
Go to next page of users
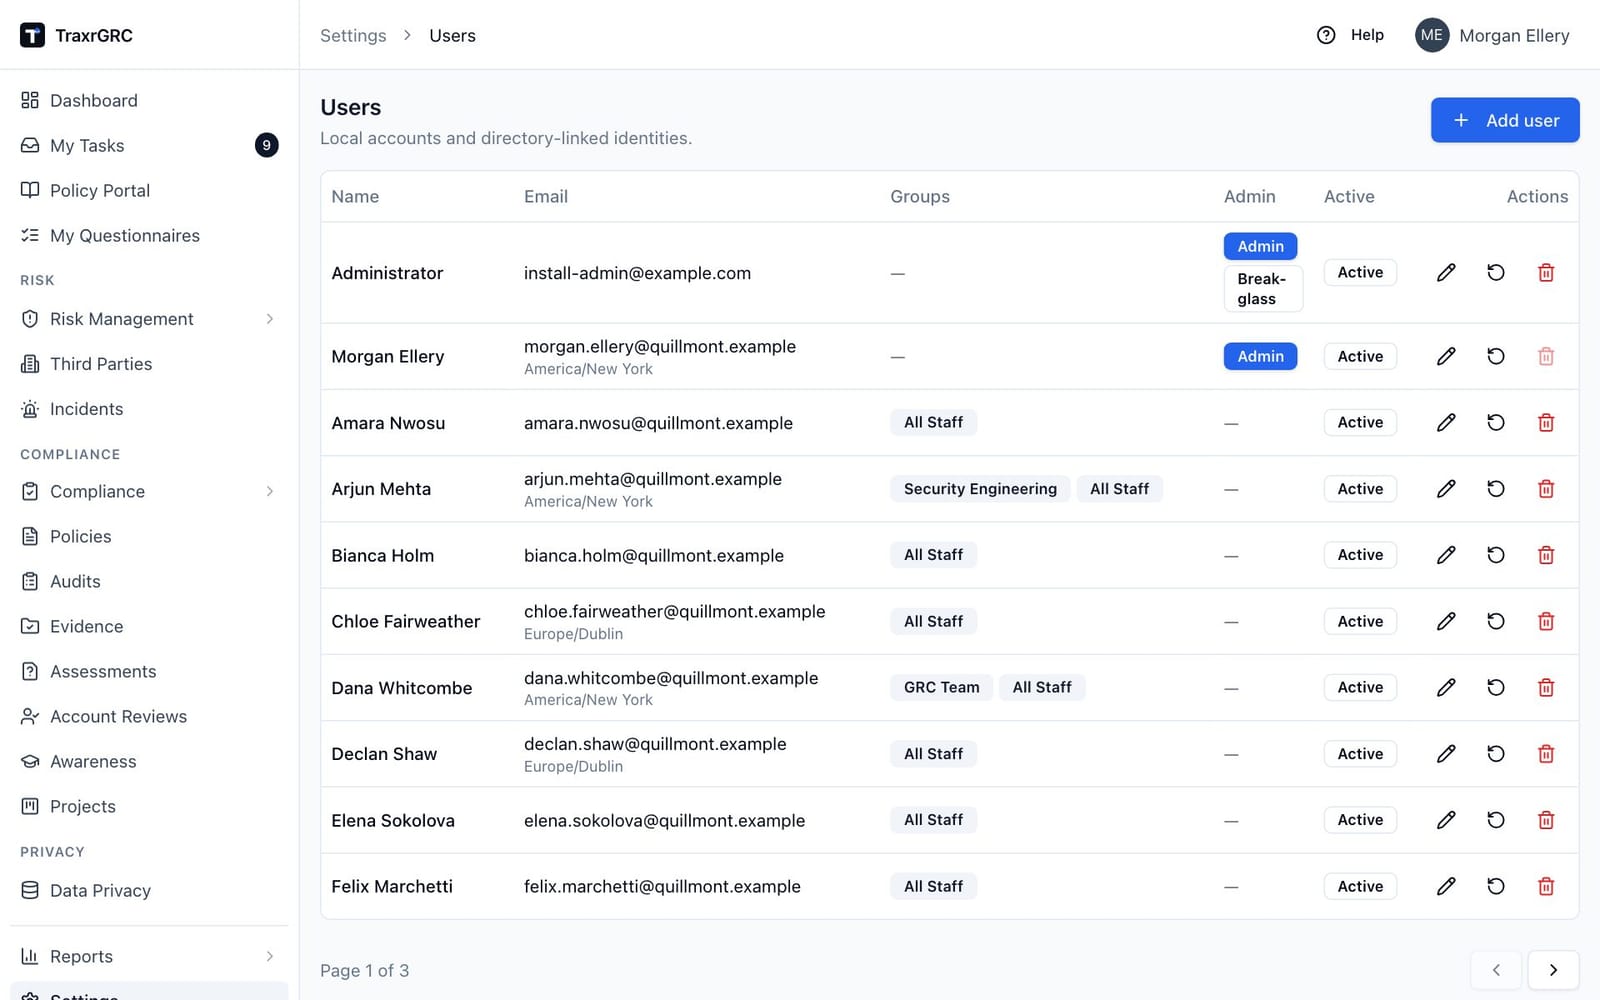pos(1553,970)
